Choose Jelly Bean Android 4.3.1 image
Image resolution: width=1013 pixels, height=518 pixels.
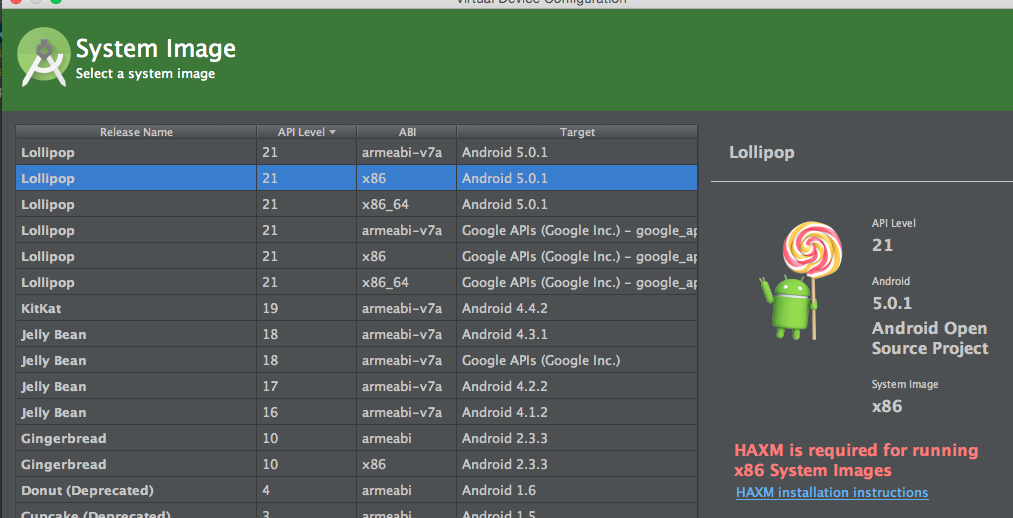point(357,335)
